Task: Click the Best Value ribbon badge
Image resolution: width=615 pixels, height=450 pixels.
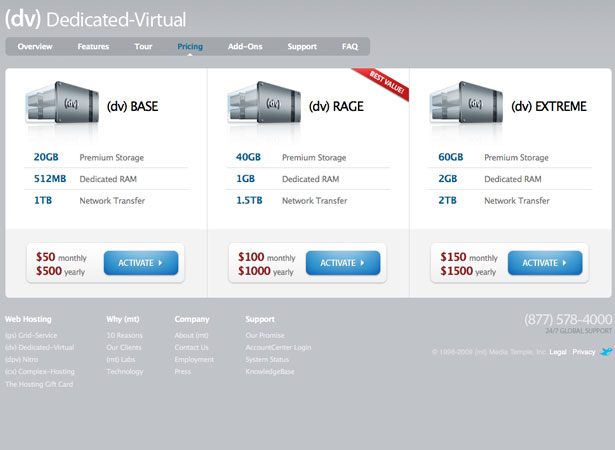Action: [382, 84]
